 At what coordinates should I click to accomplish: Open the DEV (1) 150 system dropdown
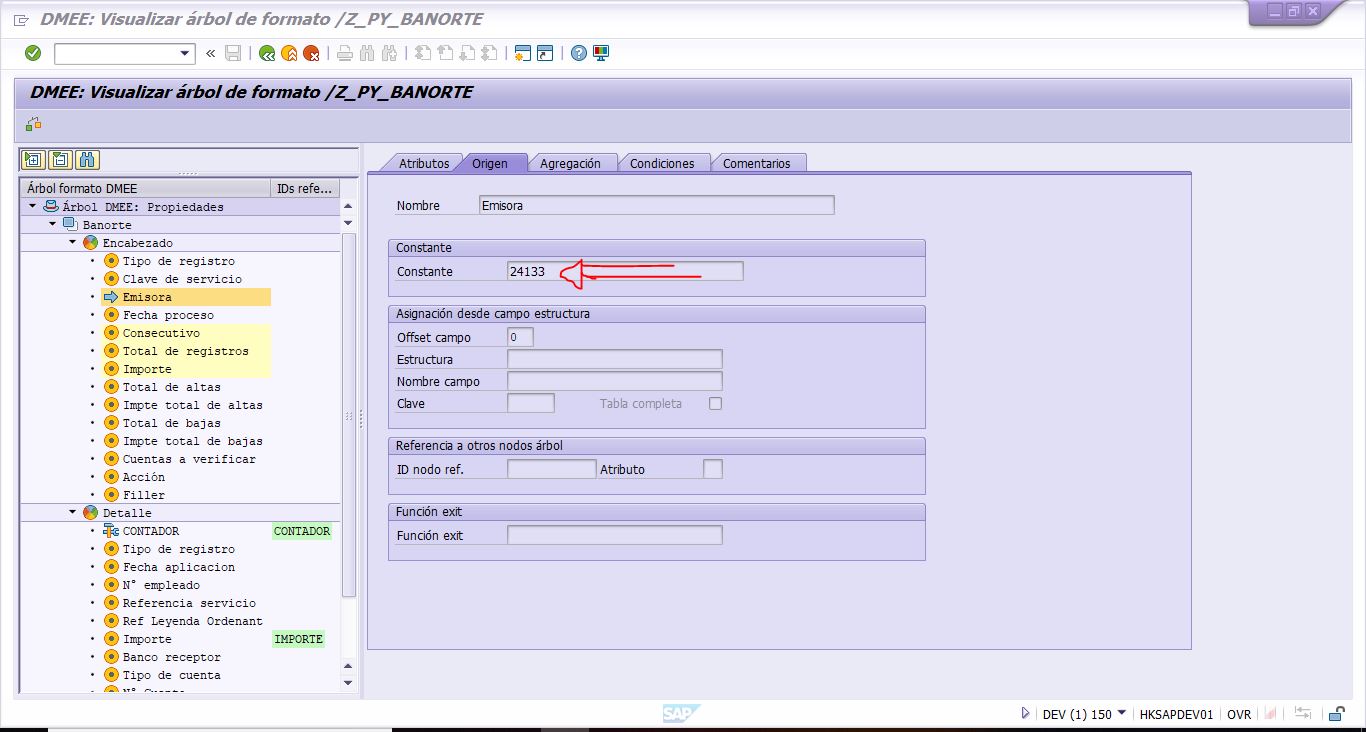1122,713
